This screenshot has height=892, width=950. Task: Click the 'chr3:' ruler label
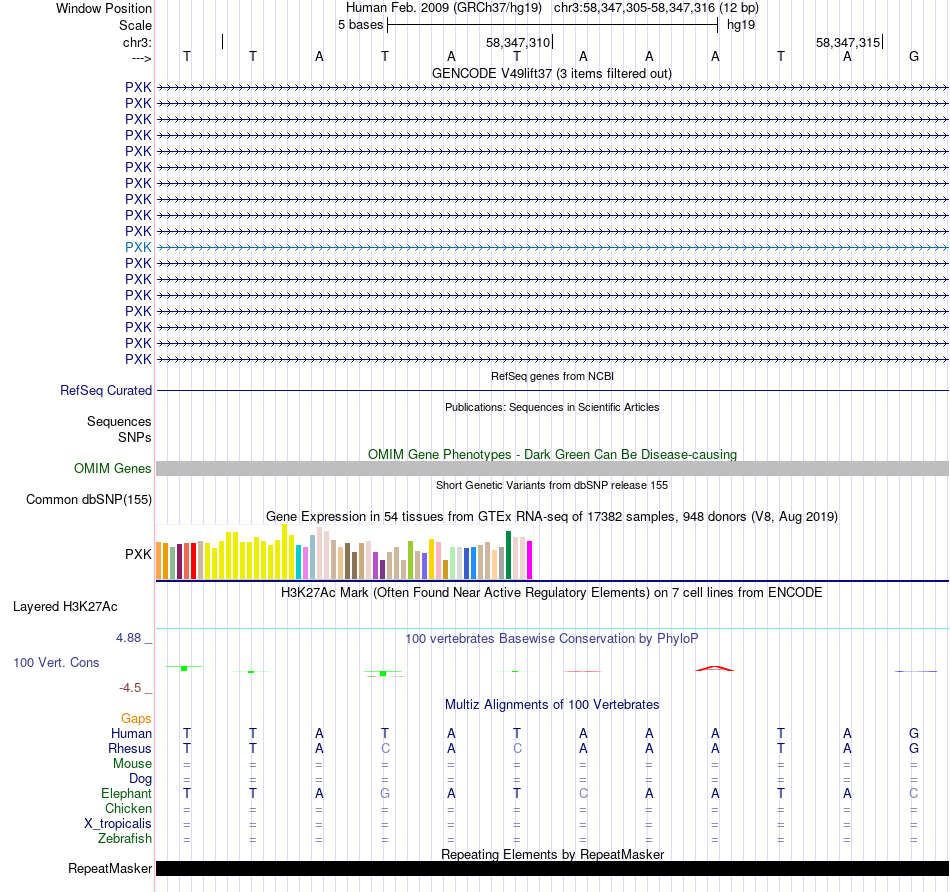(x=137, y=42)
